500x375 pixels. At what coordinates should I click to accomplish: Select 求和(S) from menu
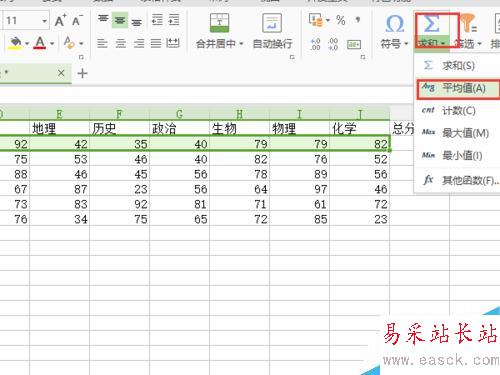click(x=457, y=66)
